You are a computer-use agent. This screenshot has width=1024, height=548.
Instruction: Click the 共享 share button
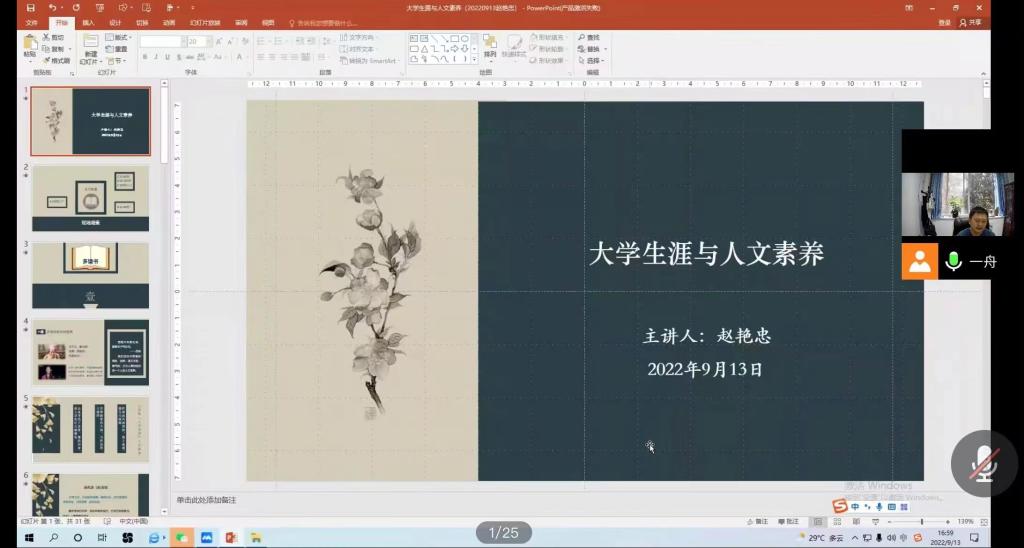(970, 22)
